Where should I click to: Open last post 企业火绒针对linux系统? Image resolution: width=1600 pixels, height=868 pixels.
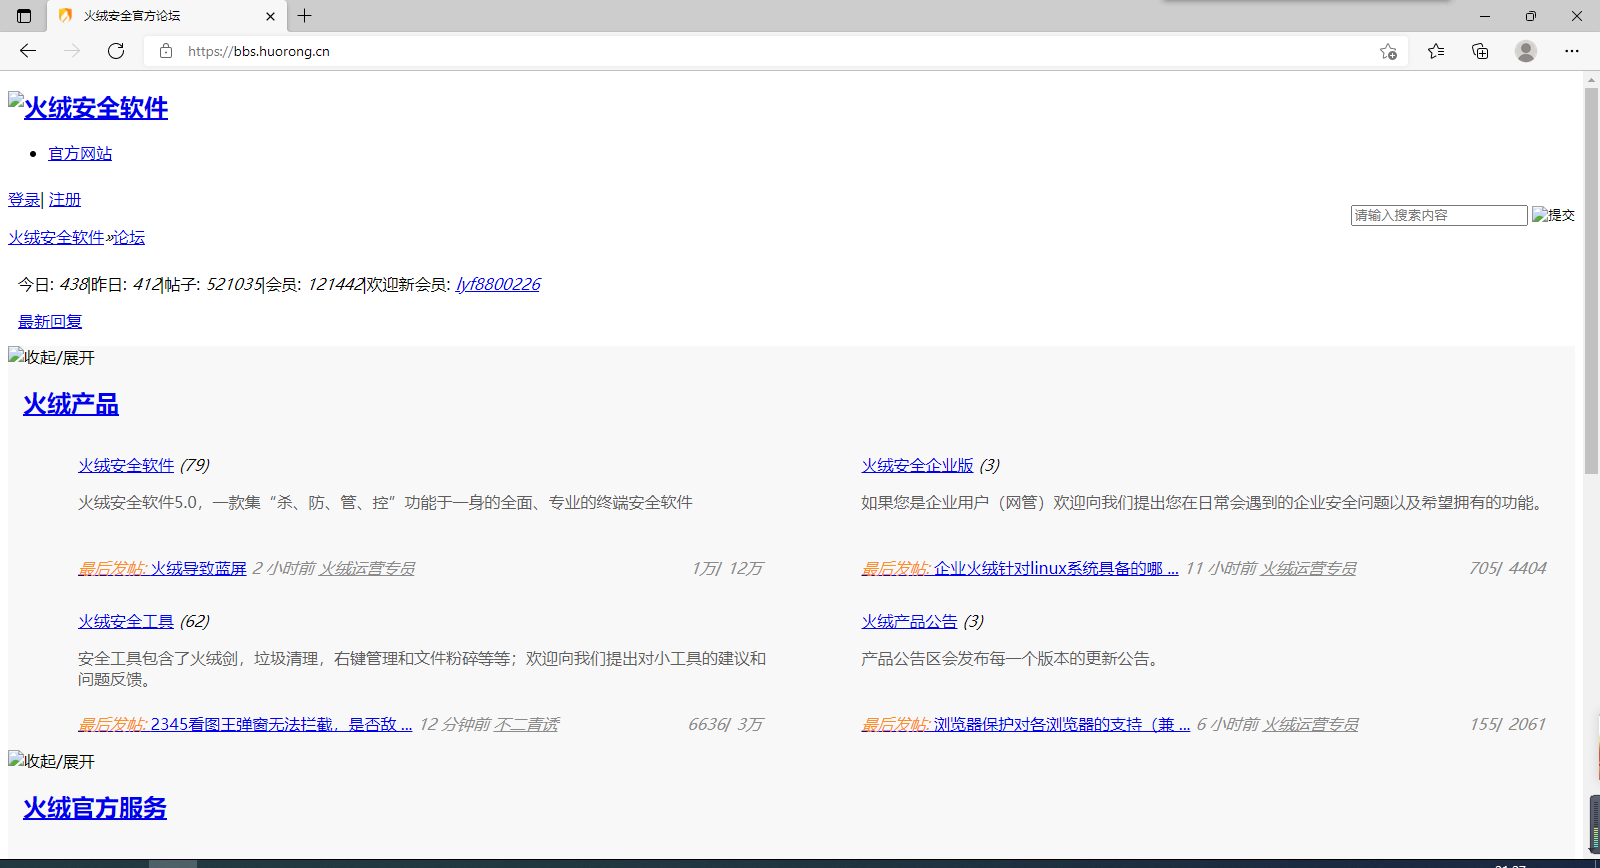[x=1056, y=568]
